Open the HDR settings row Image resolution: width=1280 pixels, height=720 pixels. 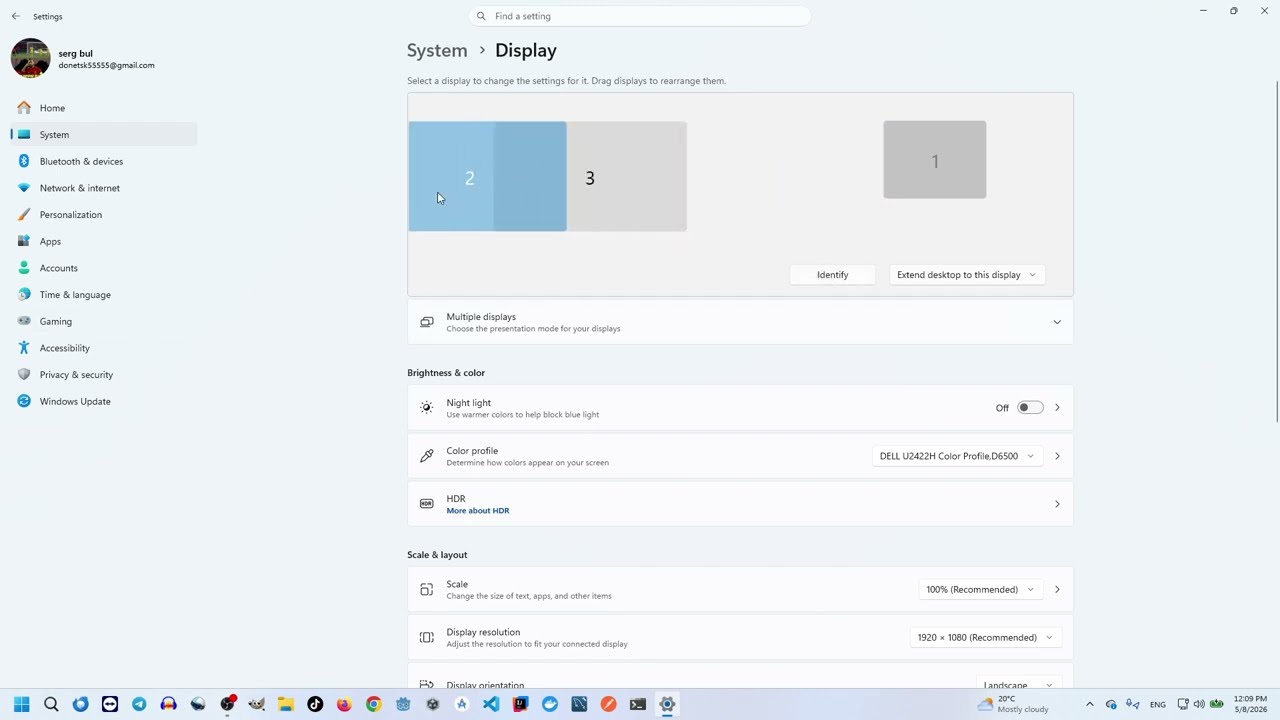pos(740,504)
